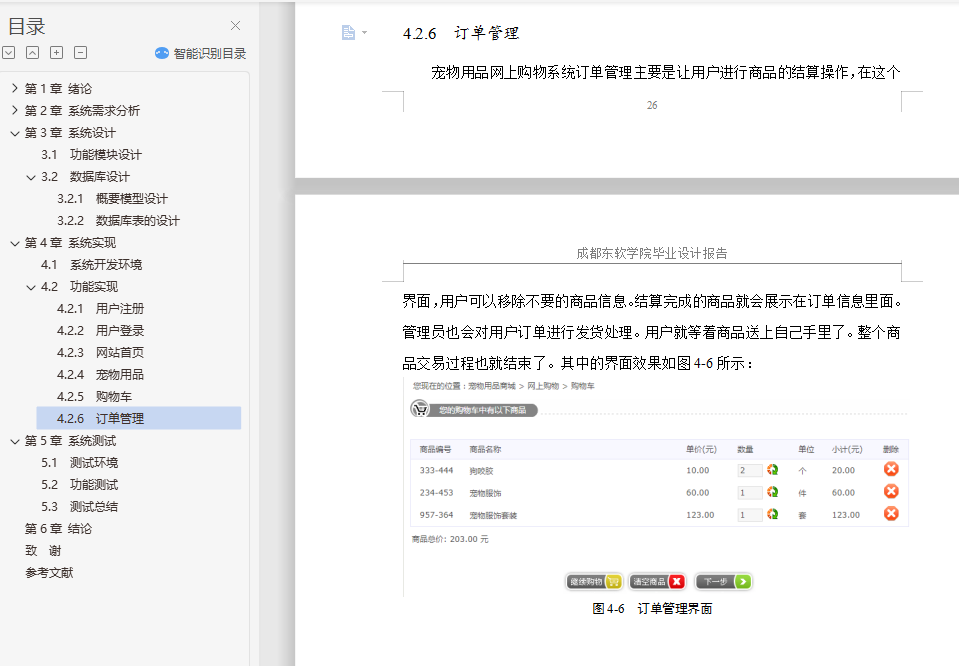Click the 智能识别目录 button label
This screenshot has width=959, height=666.
click(x=210, y=53)
